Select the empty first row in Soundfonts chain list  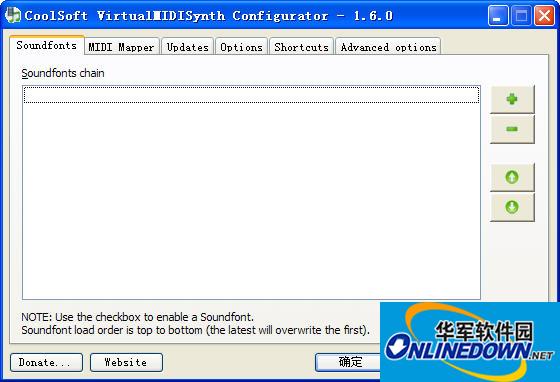tap(251, 95)
